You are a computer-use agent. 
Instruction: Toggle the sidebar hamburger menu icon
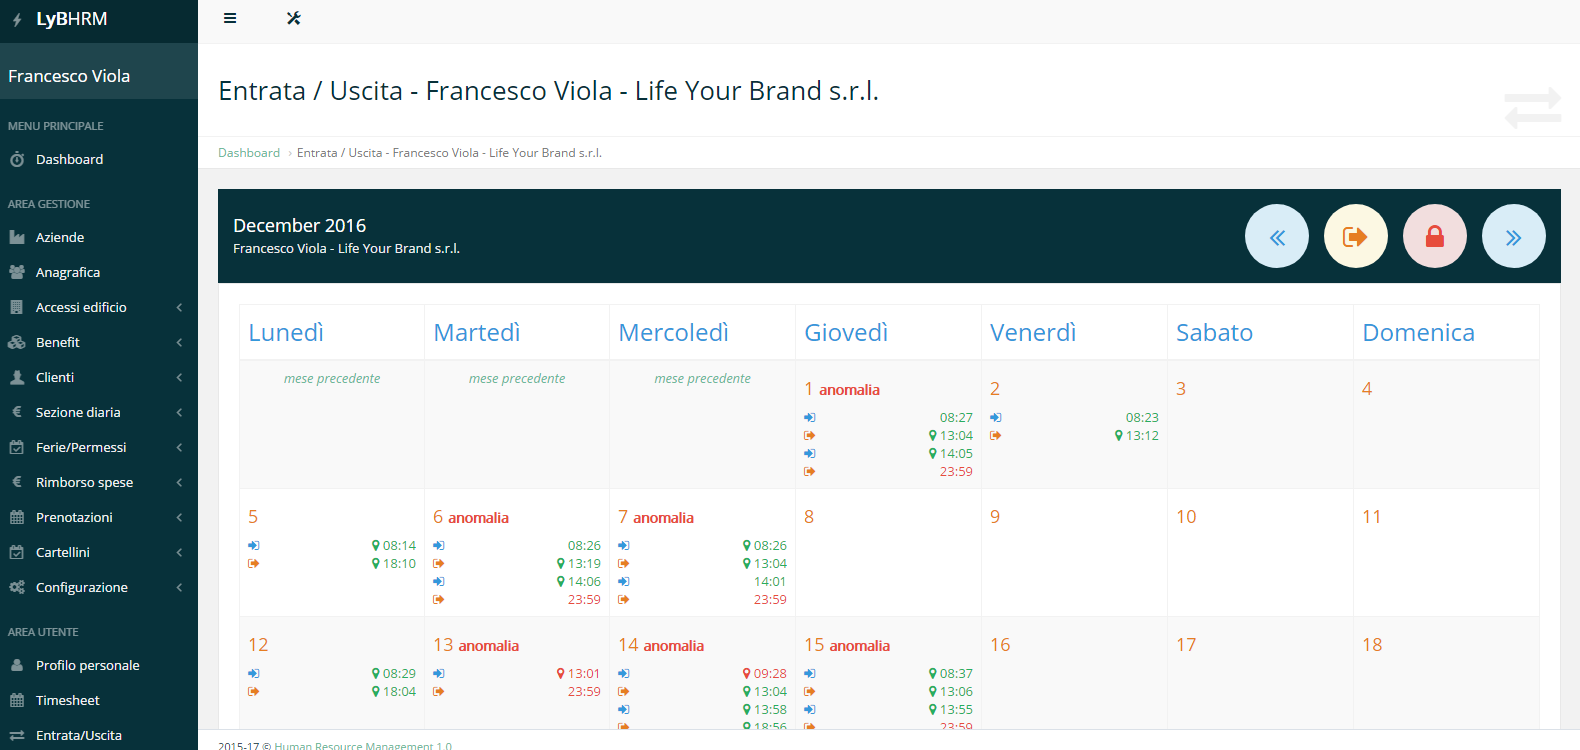click(230, 18)
